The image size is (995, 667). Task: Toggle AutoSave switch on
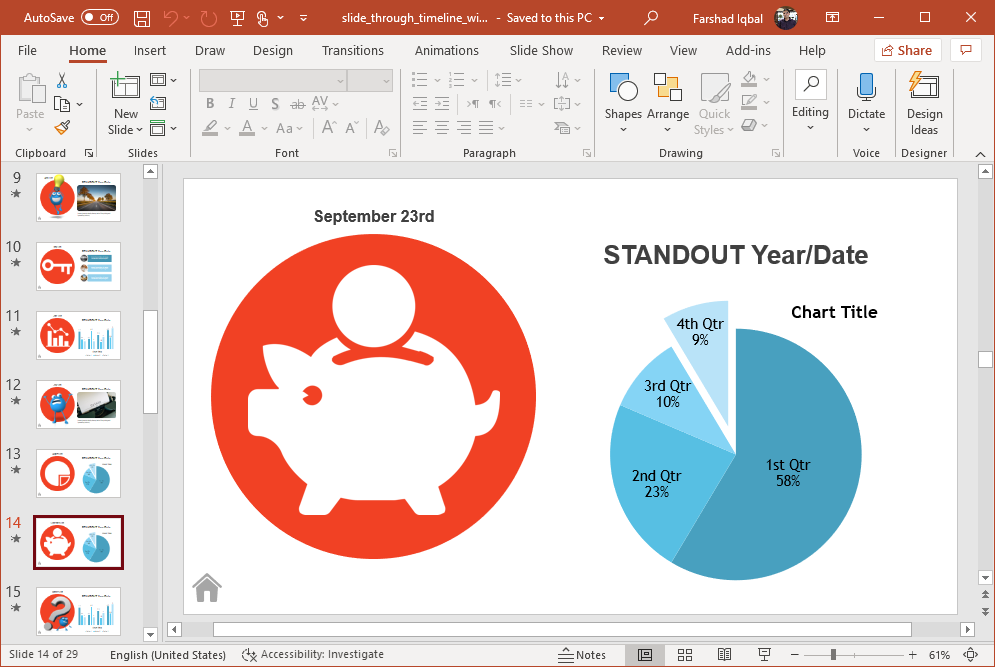99,18
